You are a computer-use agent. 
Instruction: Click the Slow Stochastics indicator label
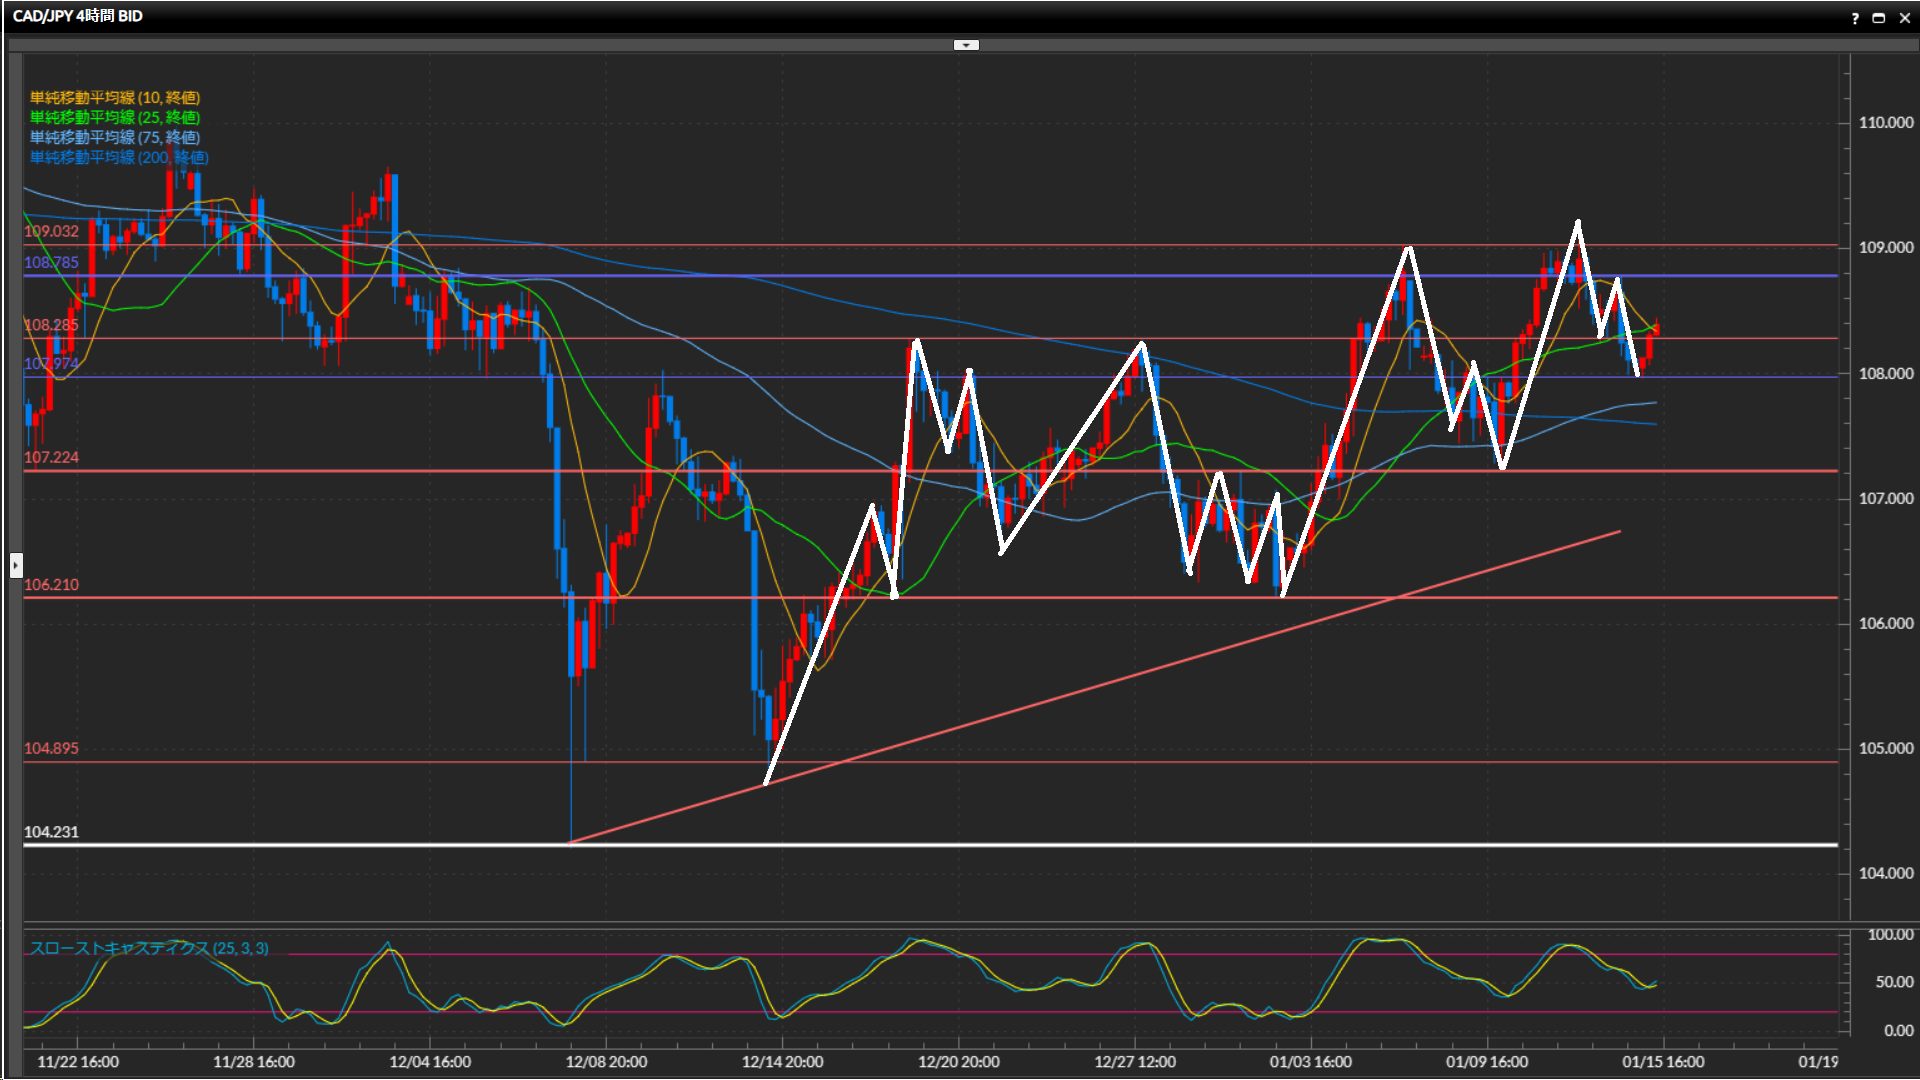pyautogui.click(x=149, y=948)
